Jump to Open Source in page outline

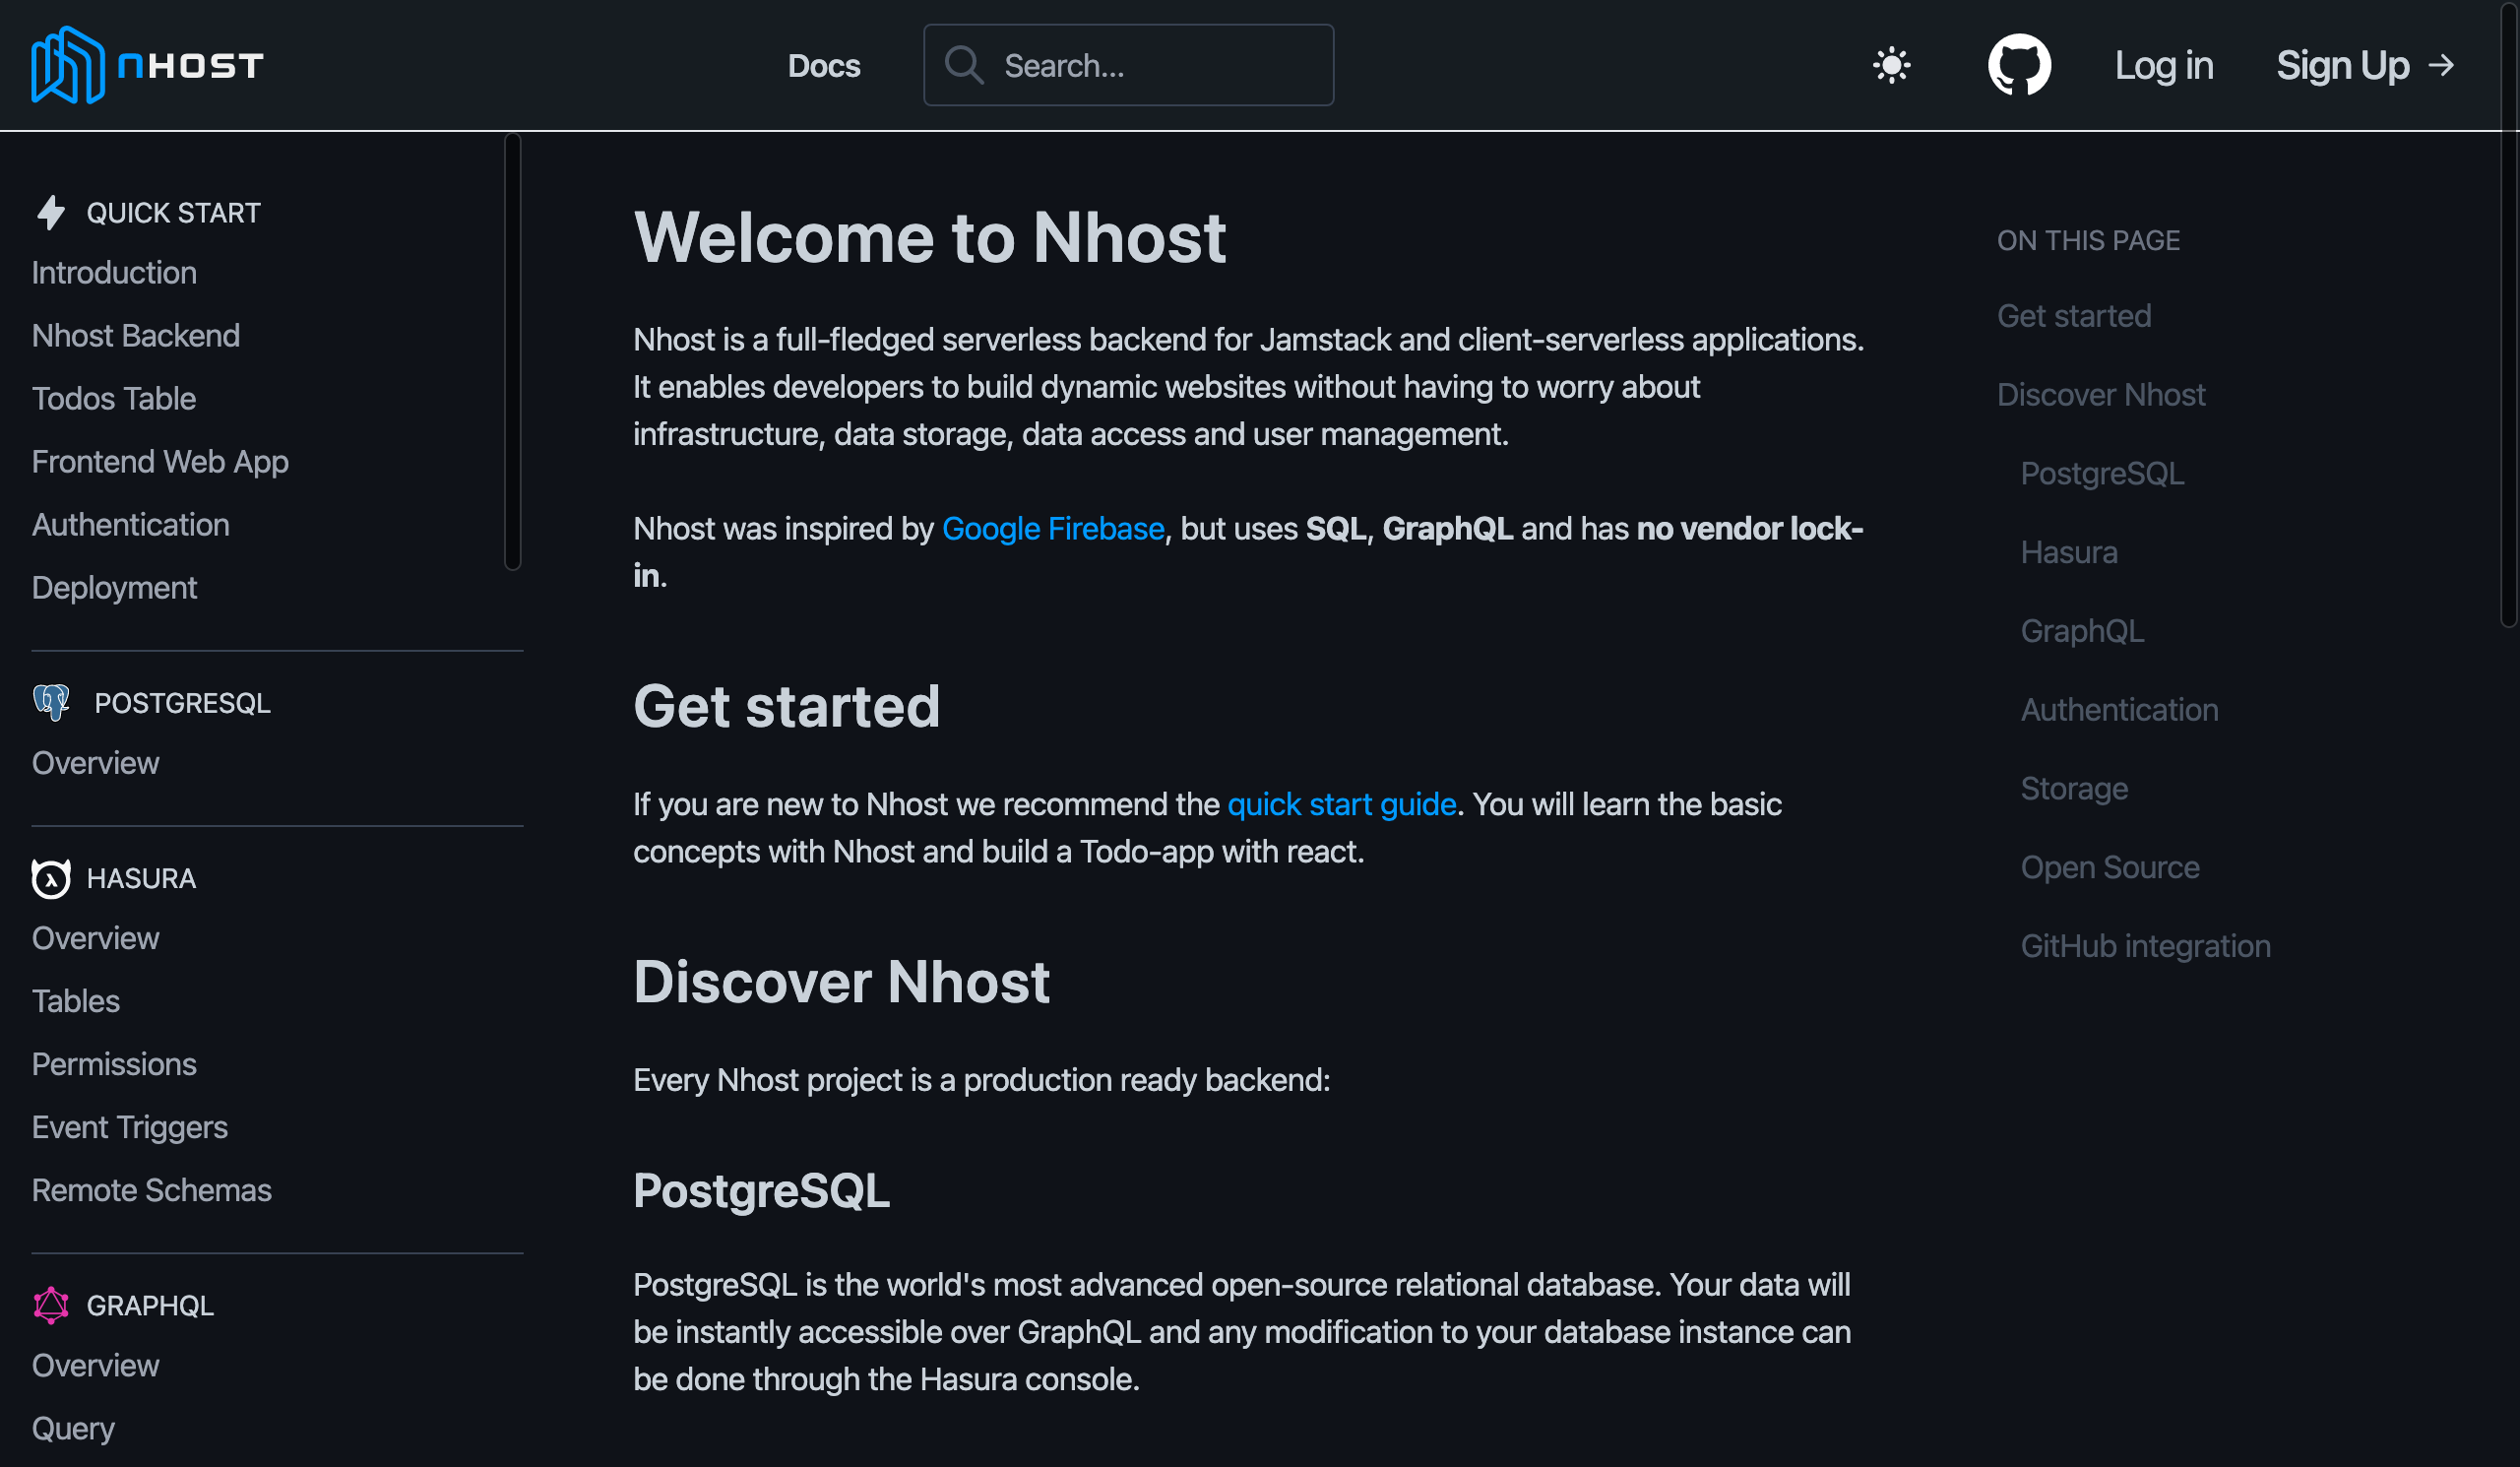click(x=2109, y=868)
